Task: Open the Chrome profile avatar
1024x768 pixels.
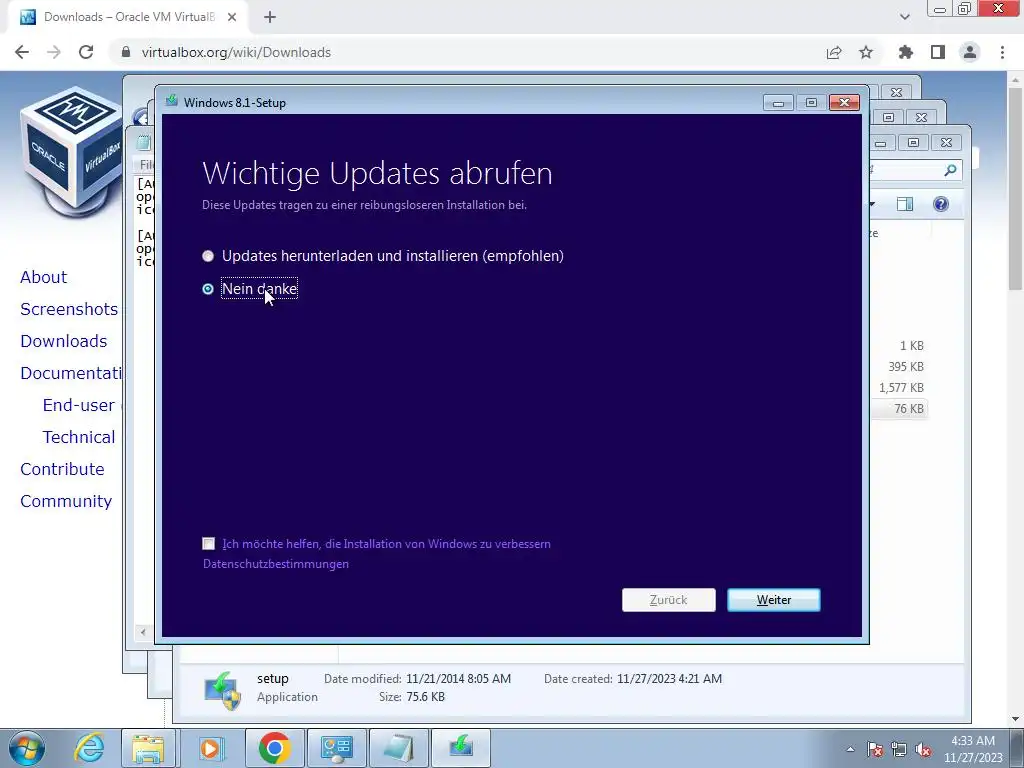Action: pyautogui.click(x=970, y=52)
